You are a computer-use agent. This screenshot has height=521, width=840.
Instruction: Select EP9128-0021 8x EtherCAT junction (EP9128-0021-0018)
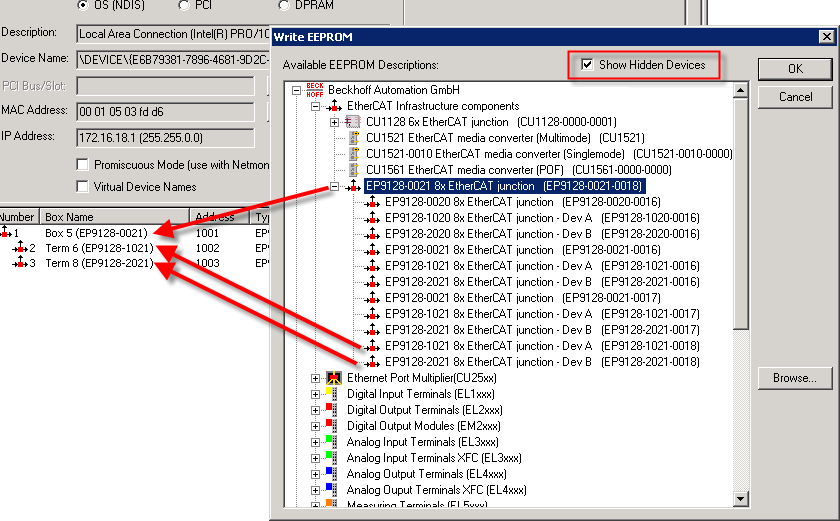click(x=504, y=186)
